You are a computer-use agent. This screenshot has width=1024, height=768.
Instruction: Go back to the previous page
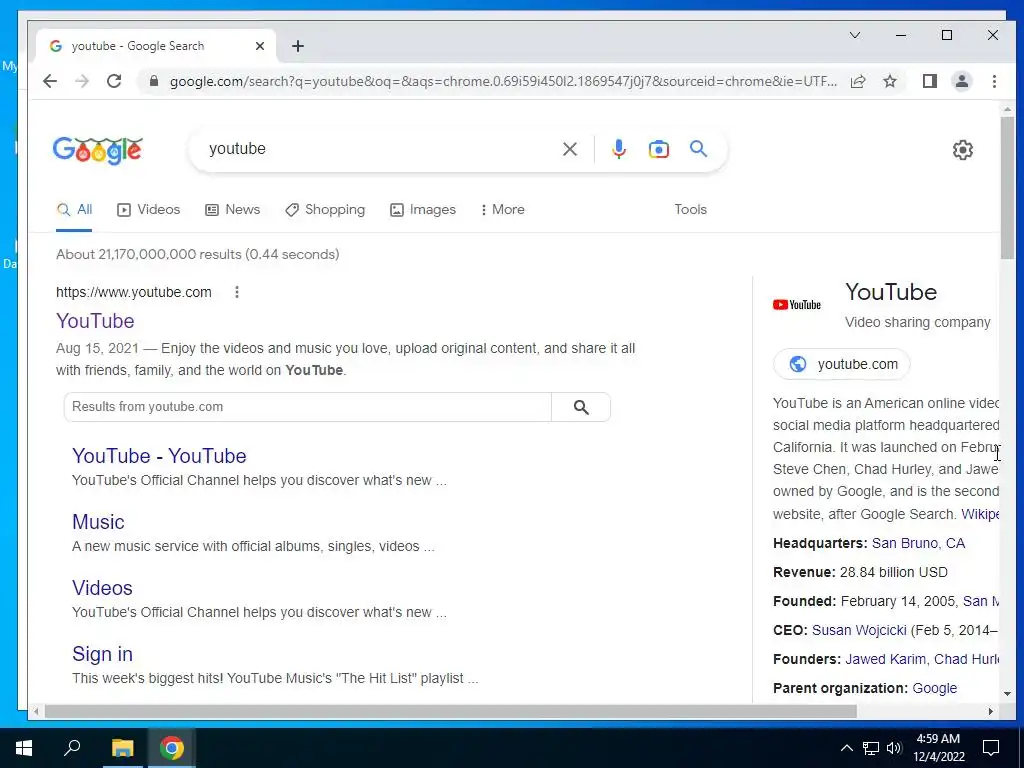click(50, 81)
